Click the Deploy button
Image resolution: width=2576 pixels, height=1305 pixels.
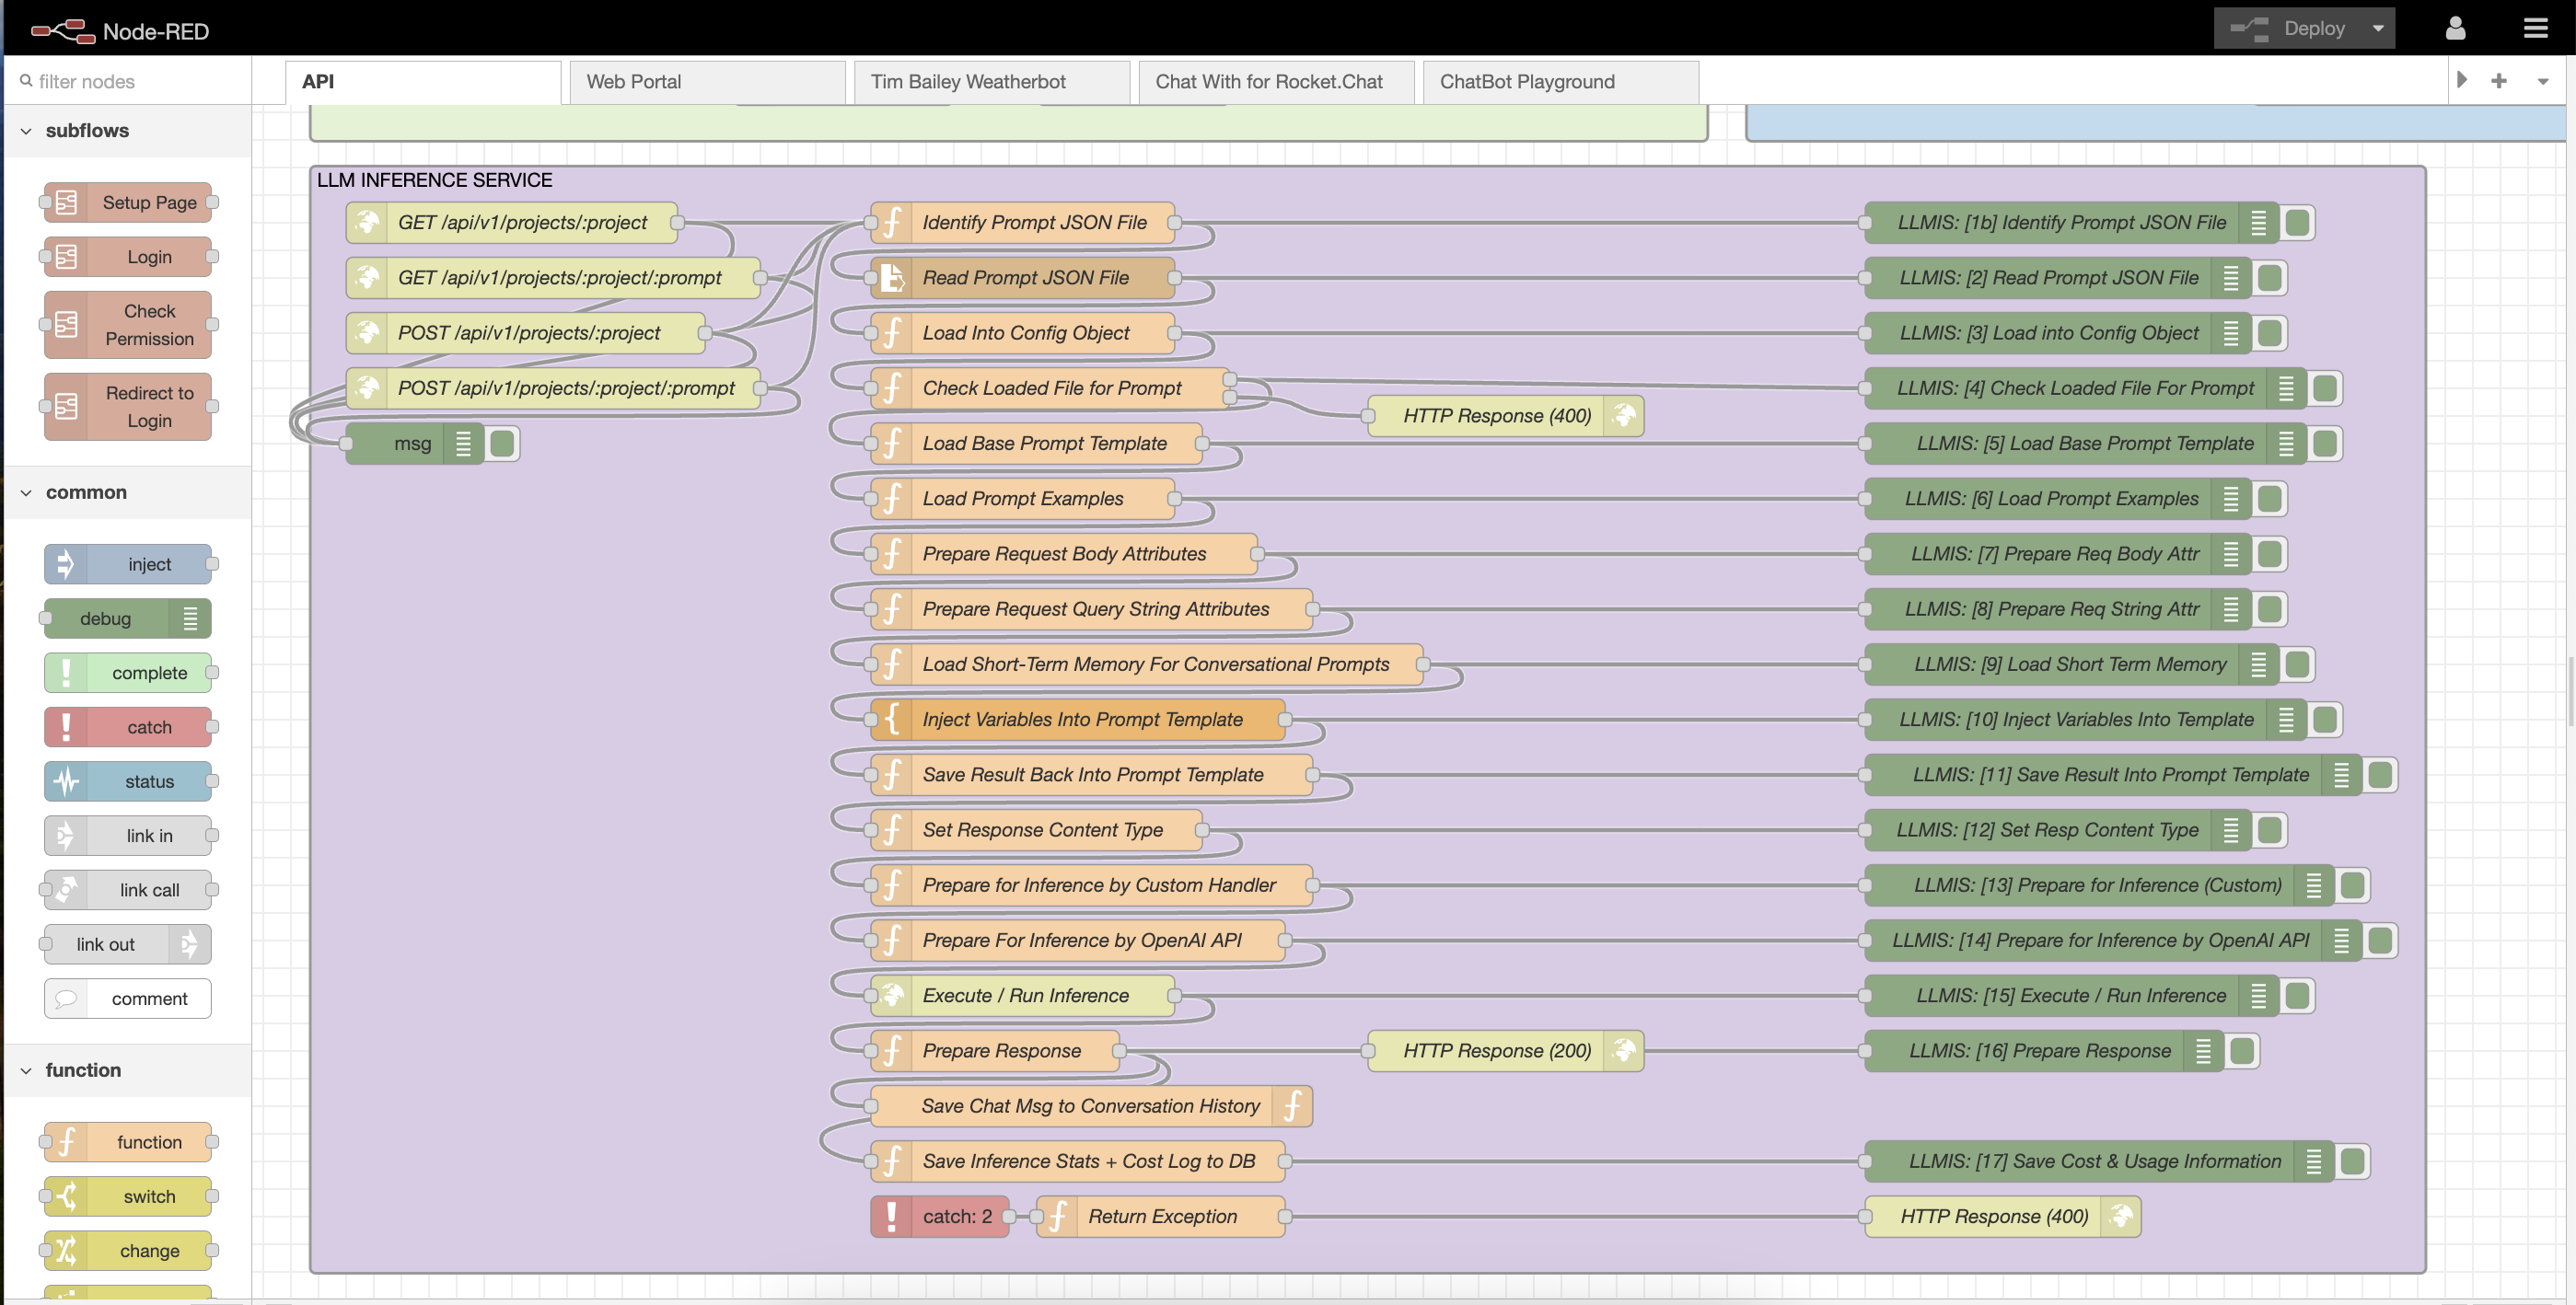tap(2289, 28)
